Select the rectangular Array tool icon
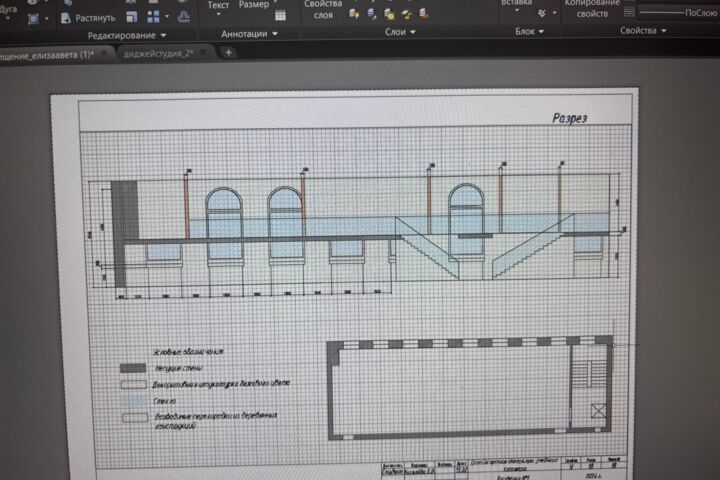 (x=153, y=17)
